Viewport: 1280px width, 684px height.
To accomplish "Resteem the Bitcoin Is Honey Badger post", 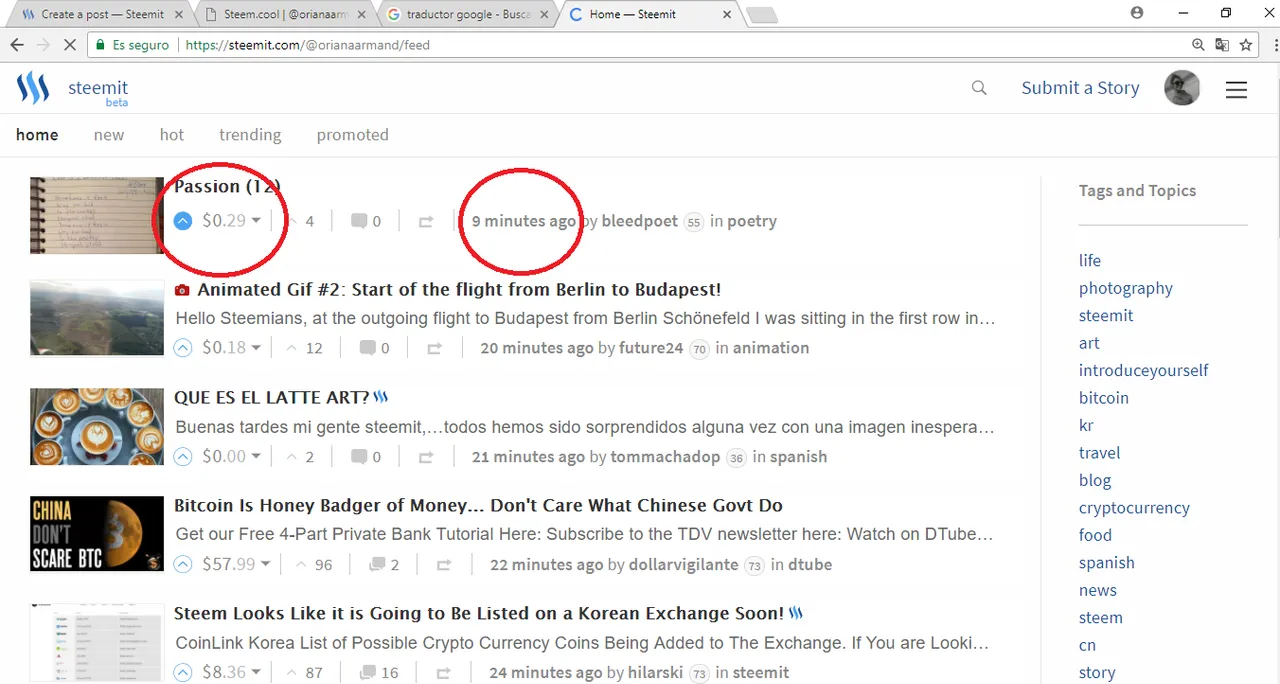I will point(444,565).
